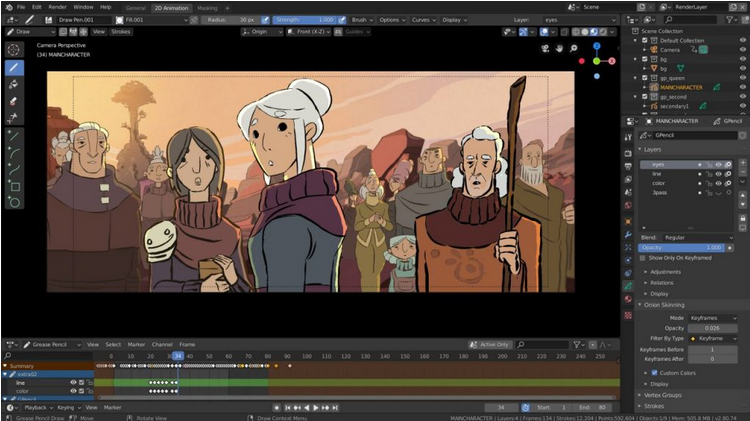Select the Draw tool in the toolbar

click(x=14, y=67)
